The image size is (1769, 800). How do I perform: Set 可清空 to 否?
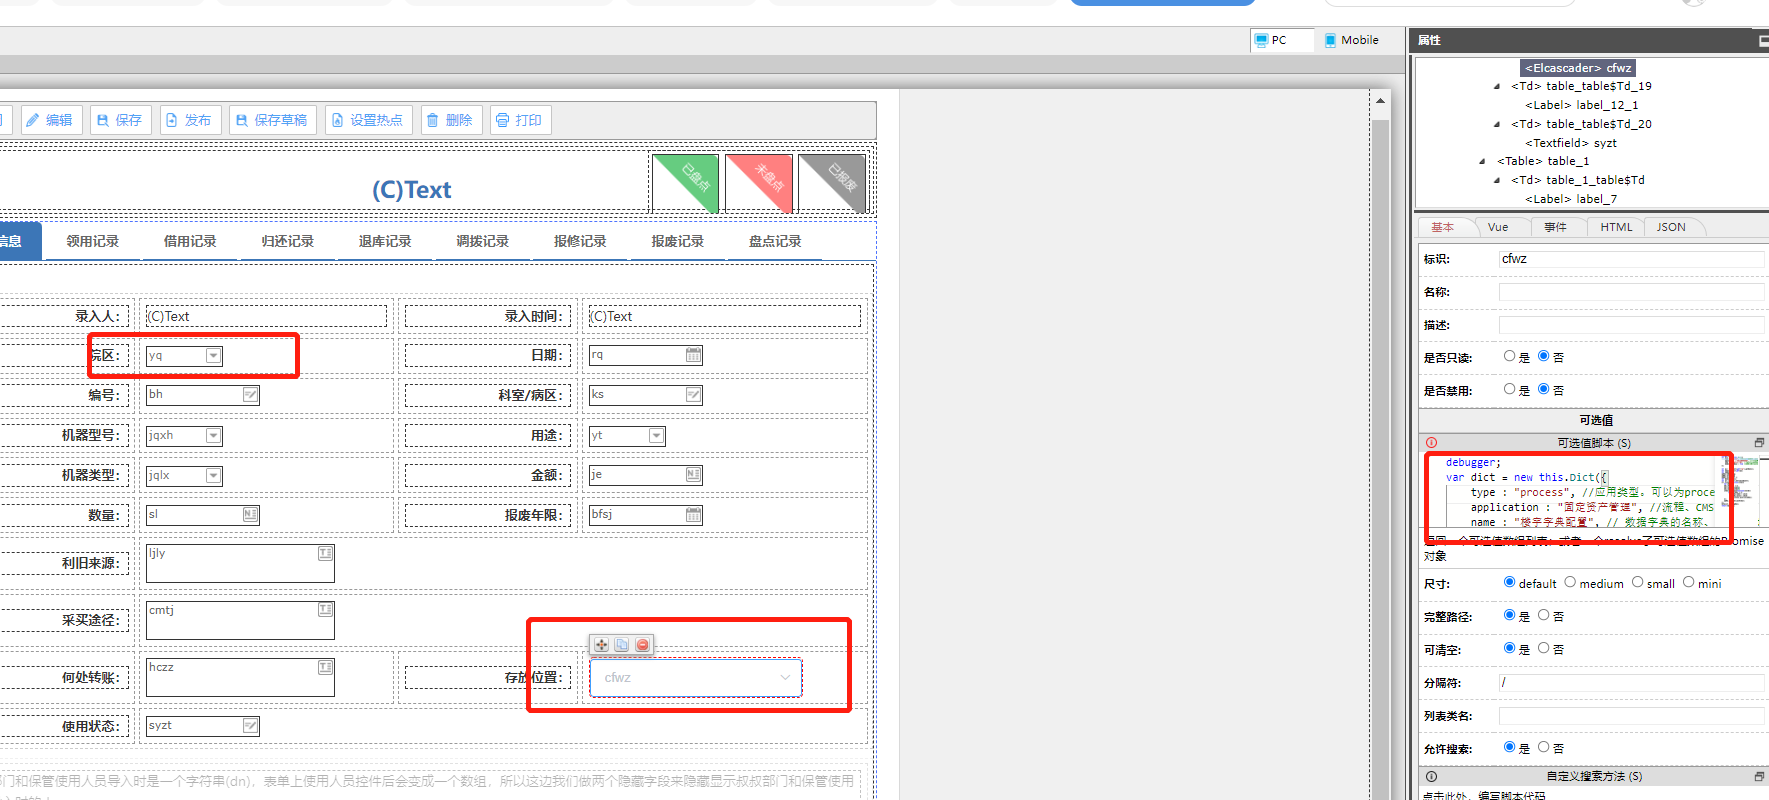[1543, 648]
